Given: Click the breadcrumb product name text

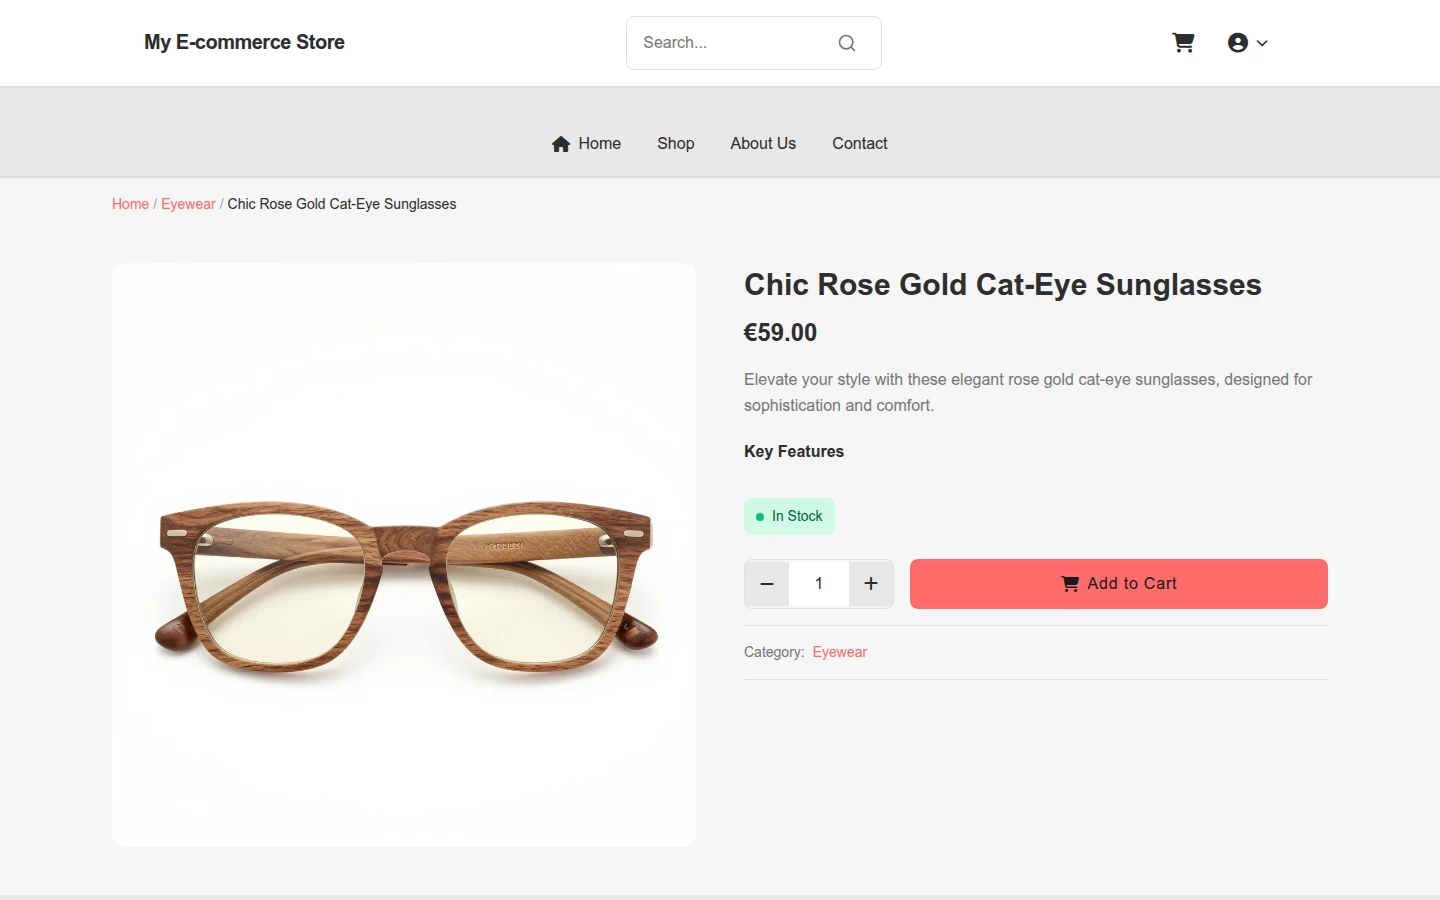Looking at the screenshot, I should coord(342,204).
